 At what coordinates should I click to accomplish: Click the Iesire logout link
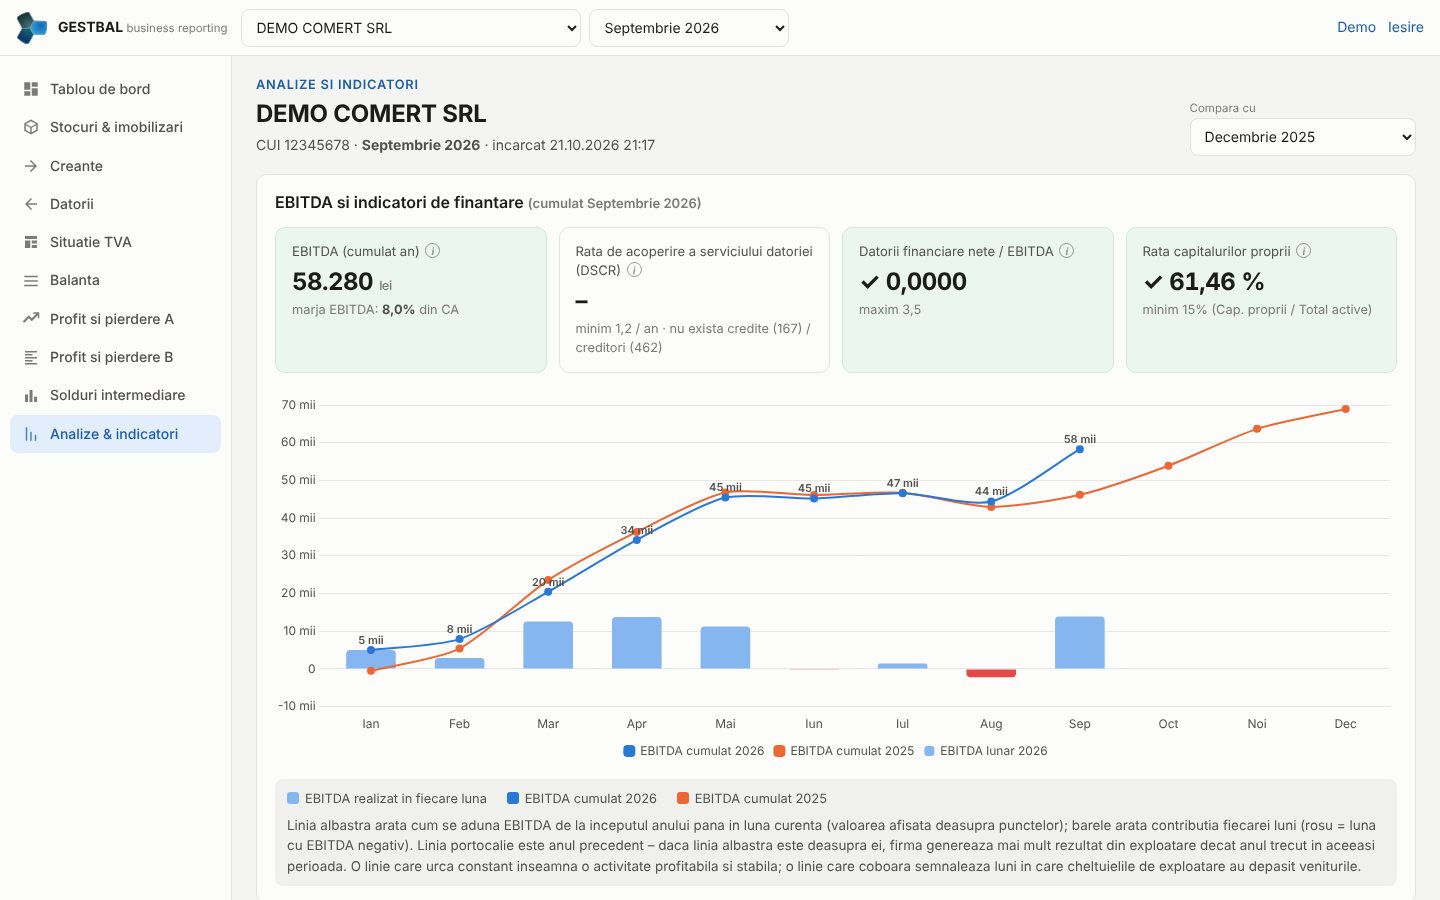coord(1405,27)
